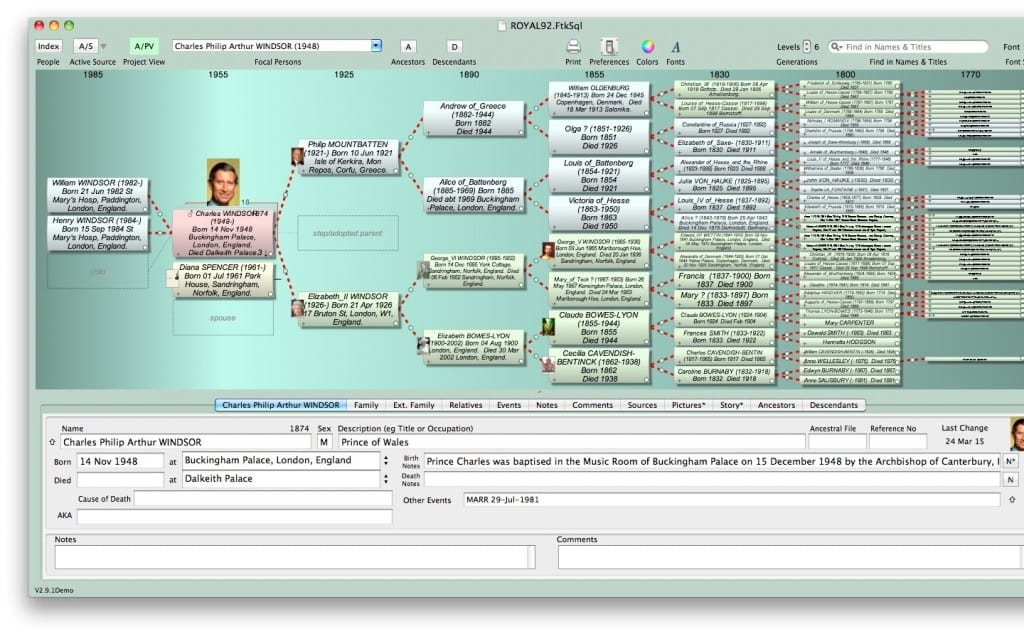Click the arrow icon beside Other Events
The image size is (1024, 636).
(x=1012, y=500)
